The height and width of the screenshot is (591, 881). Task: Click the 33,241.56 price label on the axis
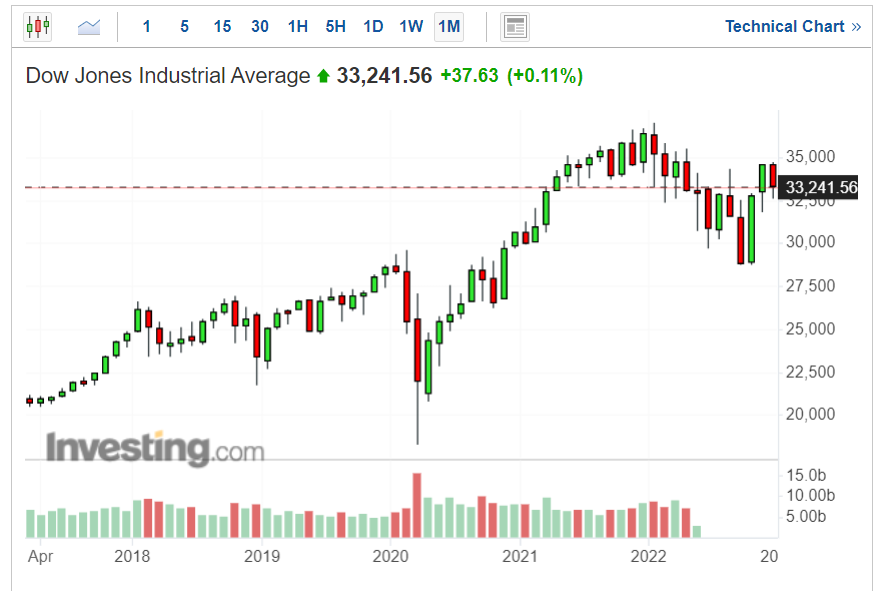(x=821, y=187)
